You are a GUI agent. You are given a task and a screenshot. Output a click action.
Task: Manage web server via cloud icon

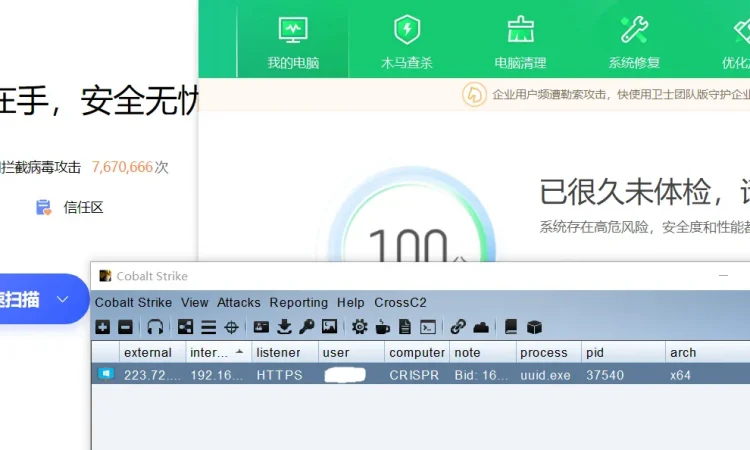(x=481, y=328)
